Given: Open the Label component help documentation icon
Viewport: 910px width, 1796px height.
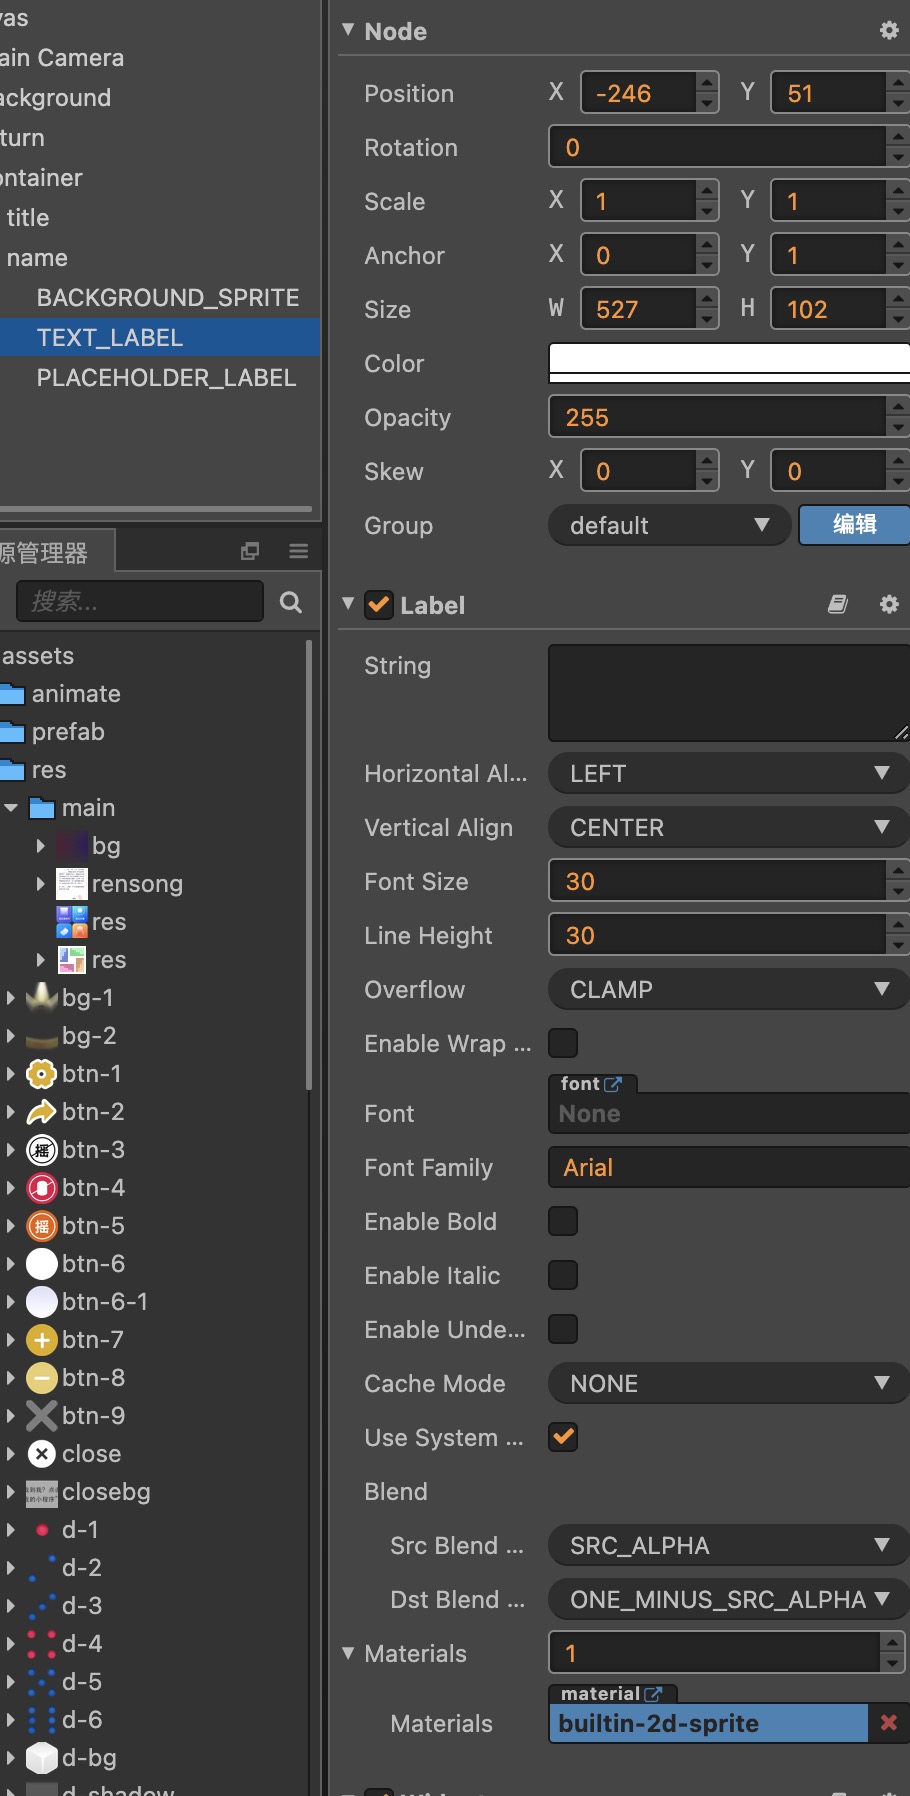Looking at the screenshot, I should coord(838,605).
